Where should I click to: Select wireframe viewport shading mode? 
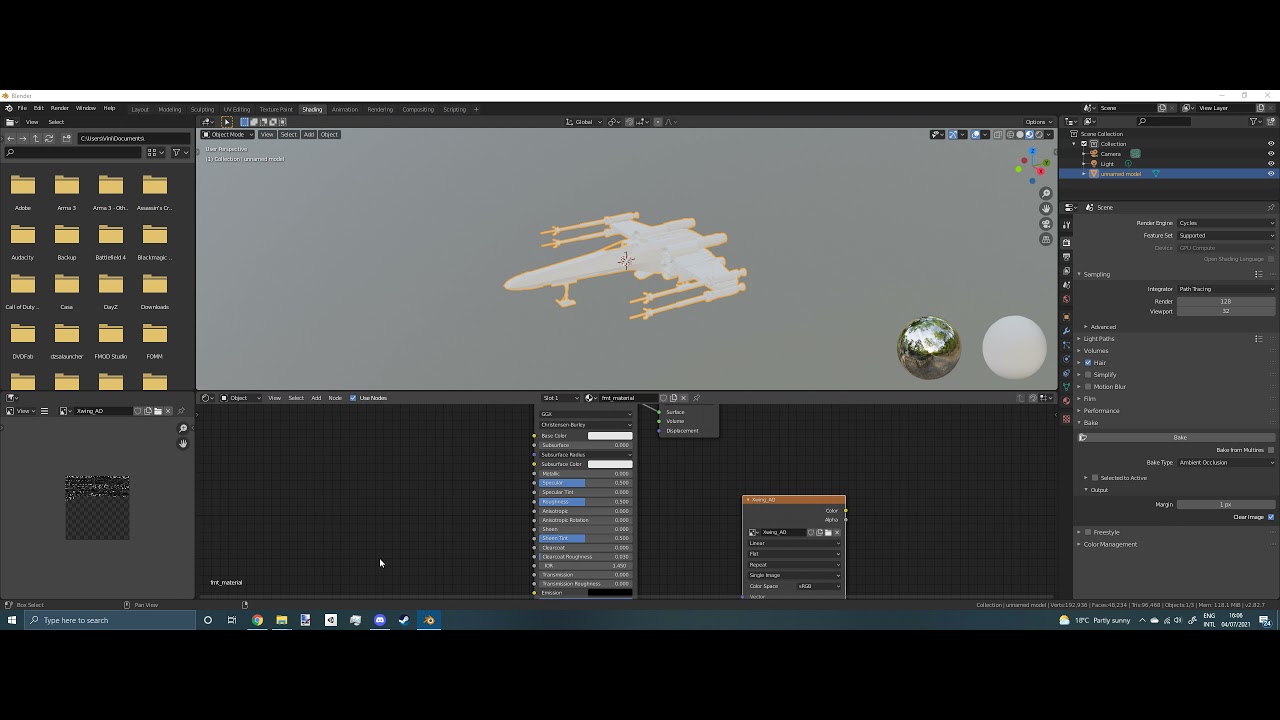[1010, 134]
